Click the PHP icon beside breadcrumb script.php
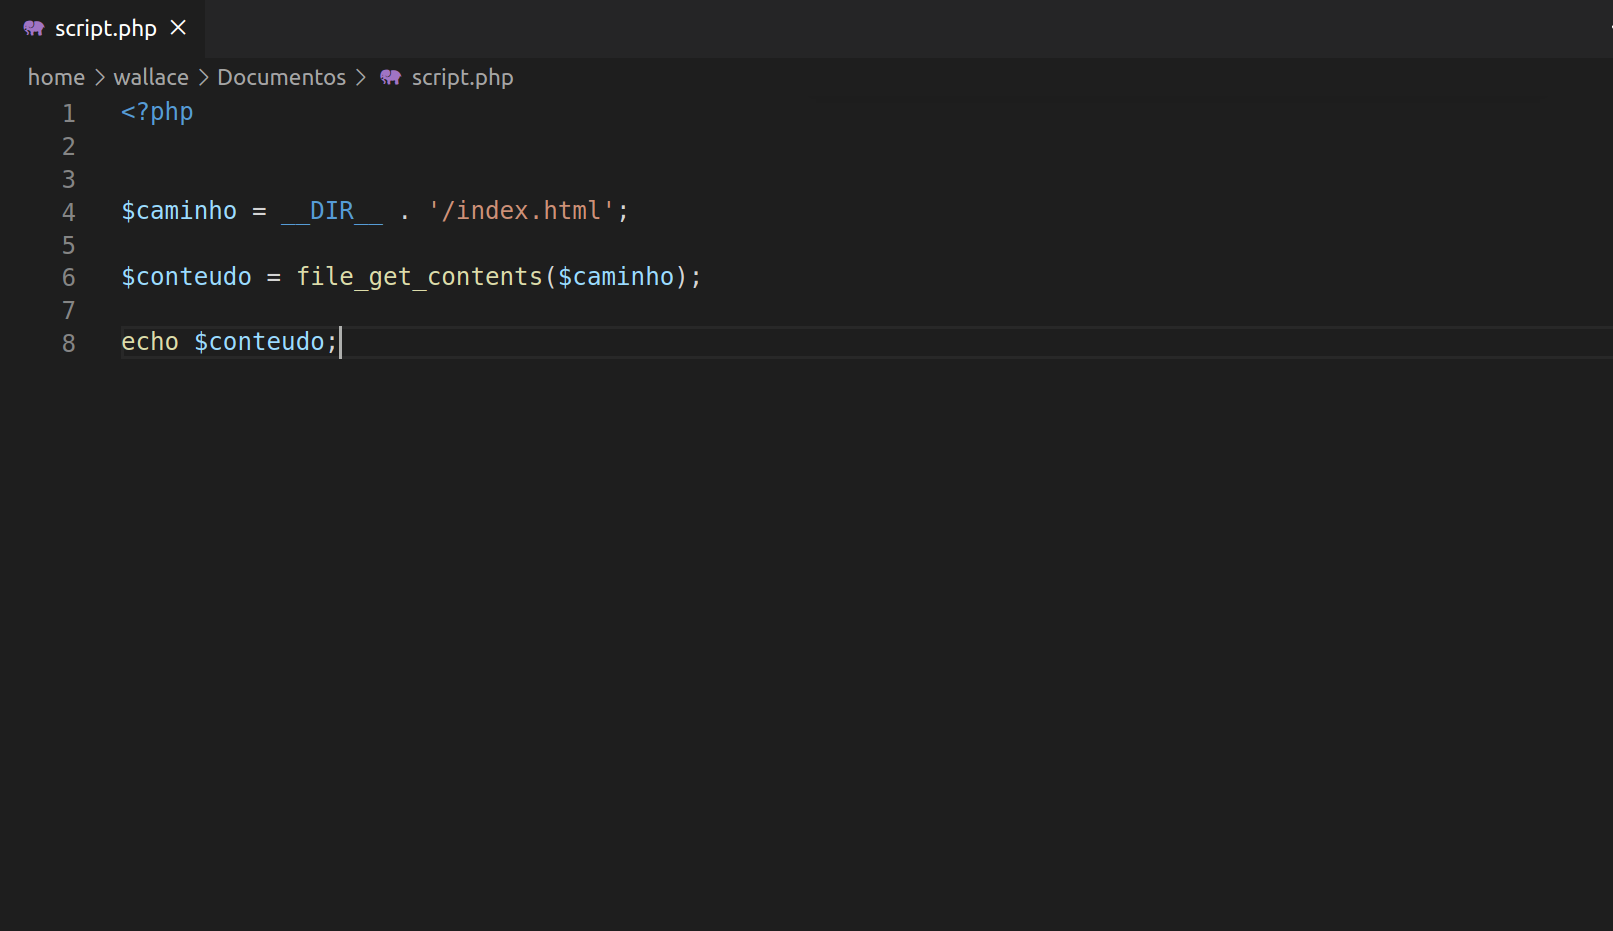The image size is (1613, 931). (x=390, y=77)
